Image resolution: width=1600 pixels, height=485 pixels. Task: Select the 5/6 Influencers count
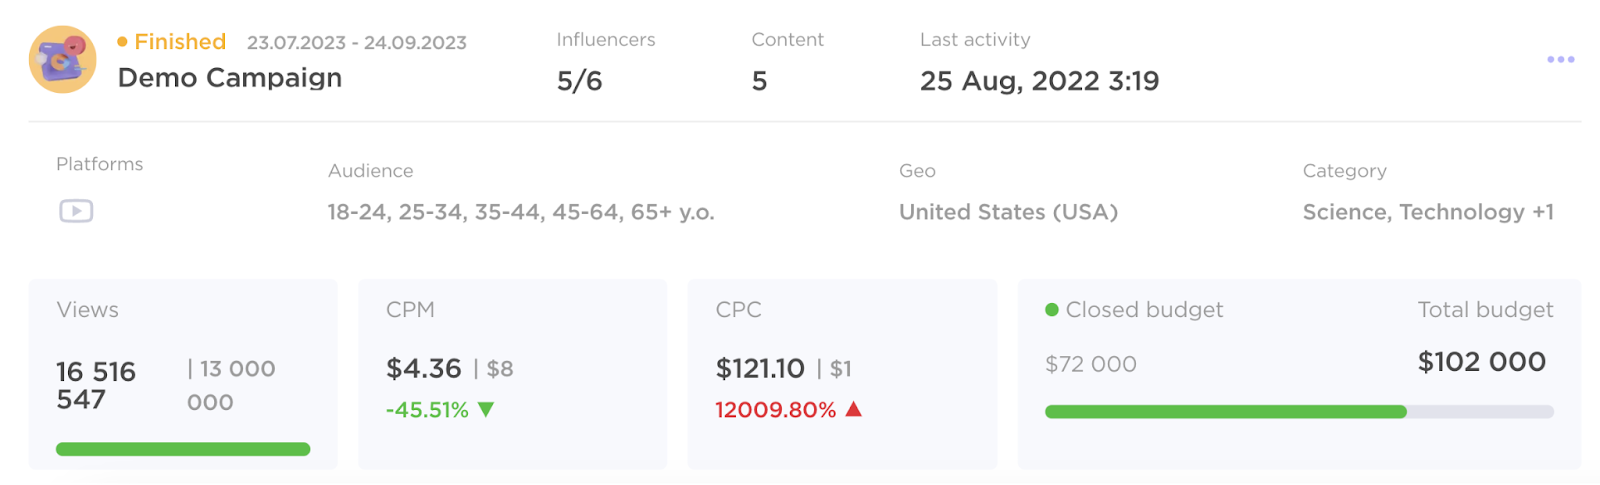(x=580, y=81)
